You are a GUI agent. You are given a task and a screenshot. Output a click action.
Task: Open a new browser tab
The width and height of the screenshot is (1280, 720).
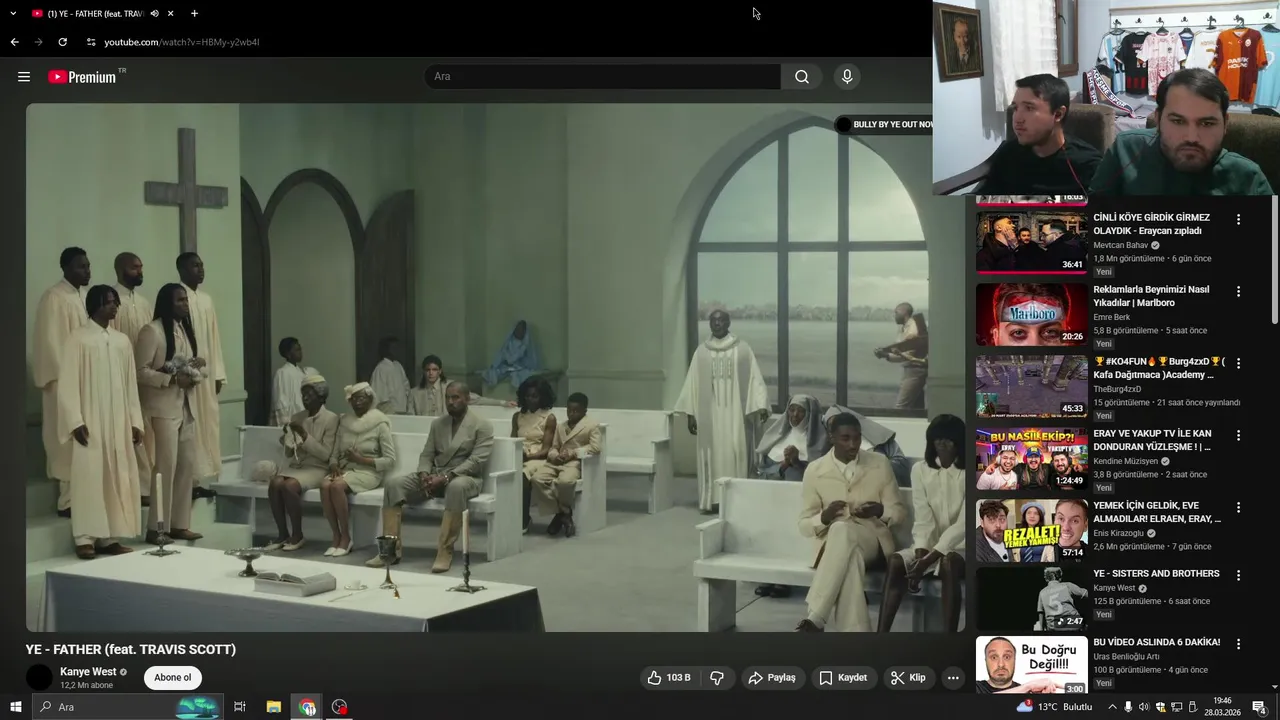point(194,14)
